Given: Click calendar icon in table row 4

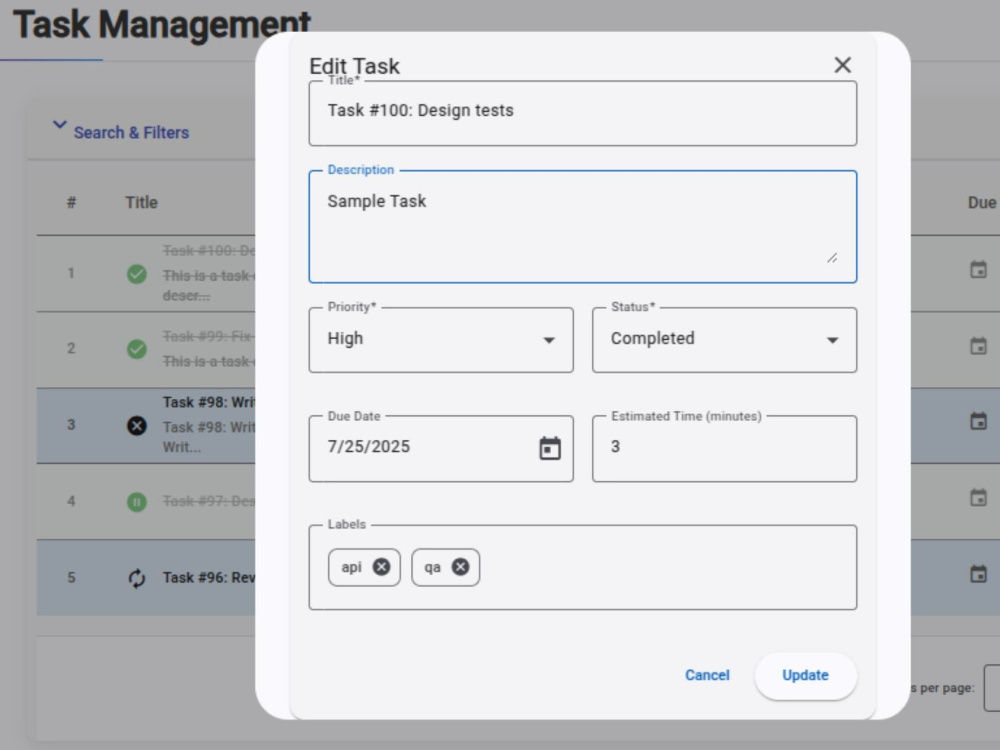Looking at the screenshot, I should 978,497.
